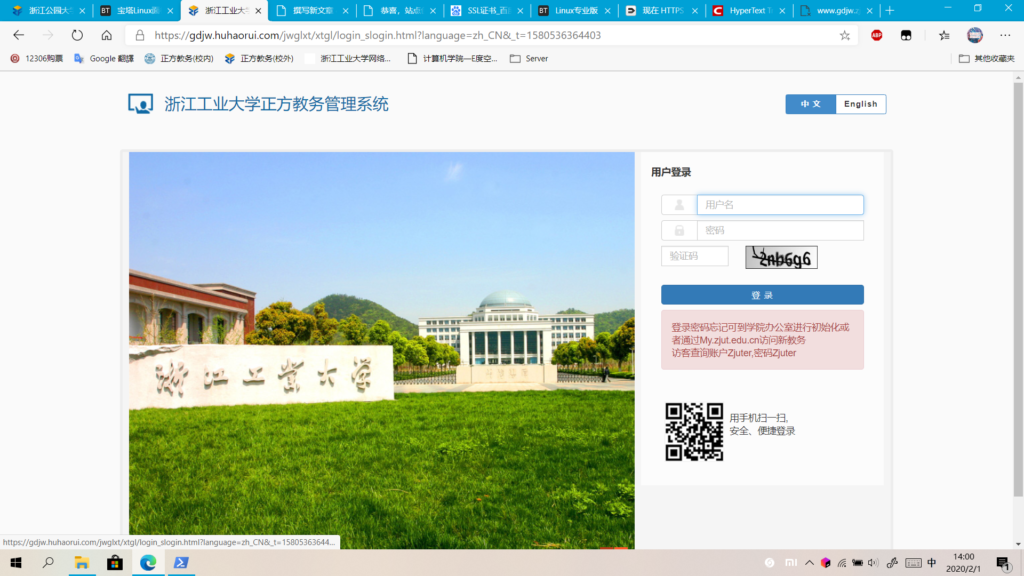Open Edge browser taskbar icon
1024x576 pixels.
click(148, 562)
